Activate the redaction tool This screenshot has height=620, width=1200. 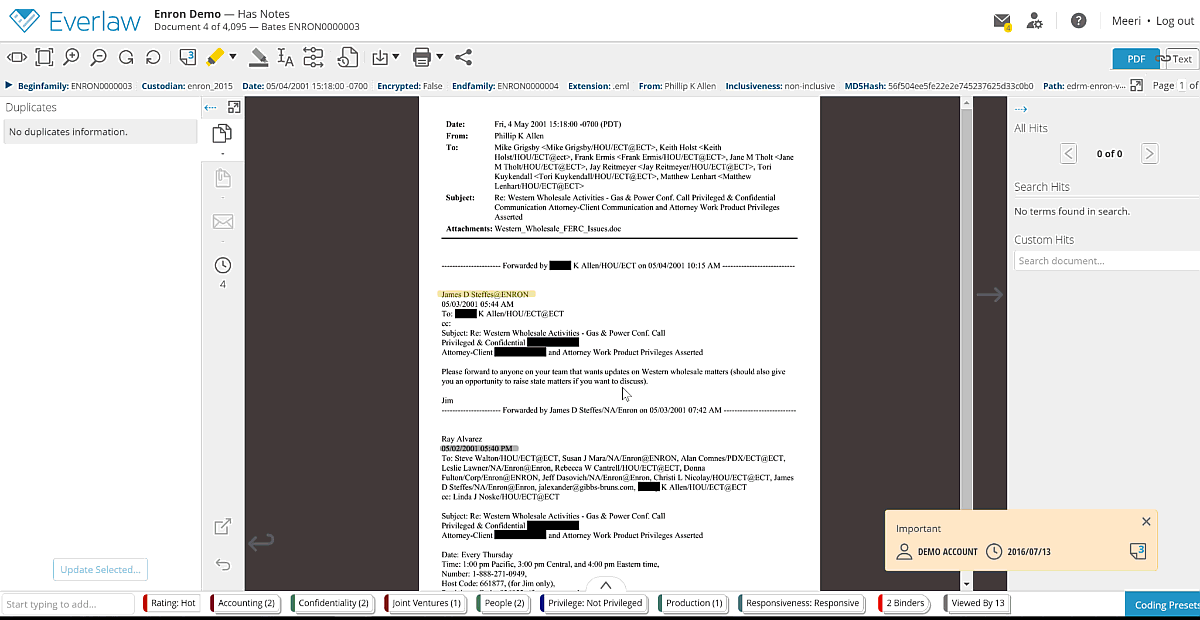pos(257,57)
